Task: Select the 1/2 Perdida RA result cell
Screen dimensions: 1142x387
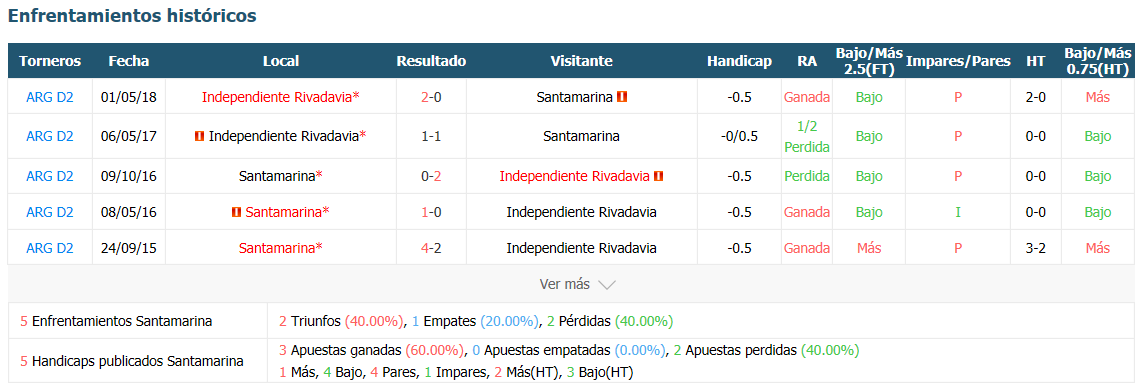Action: (x=807, y=136)
